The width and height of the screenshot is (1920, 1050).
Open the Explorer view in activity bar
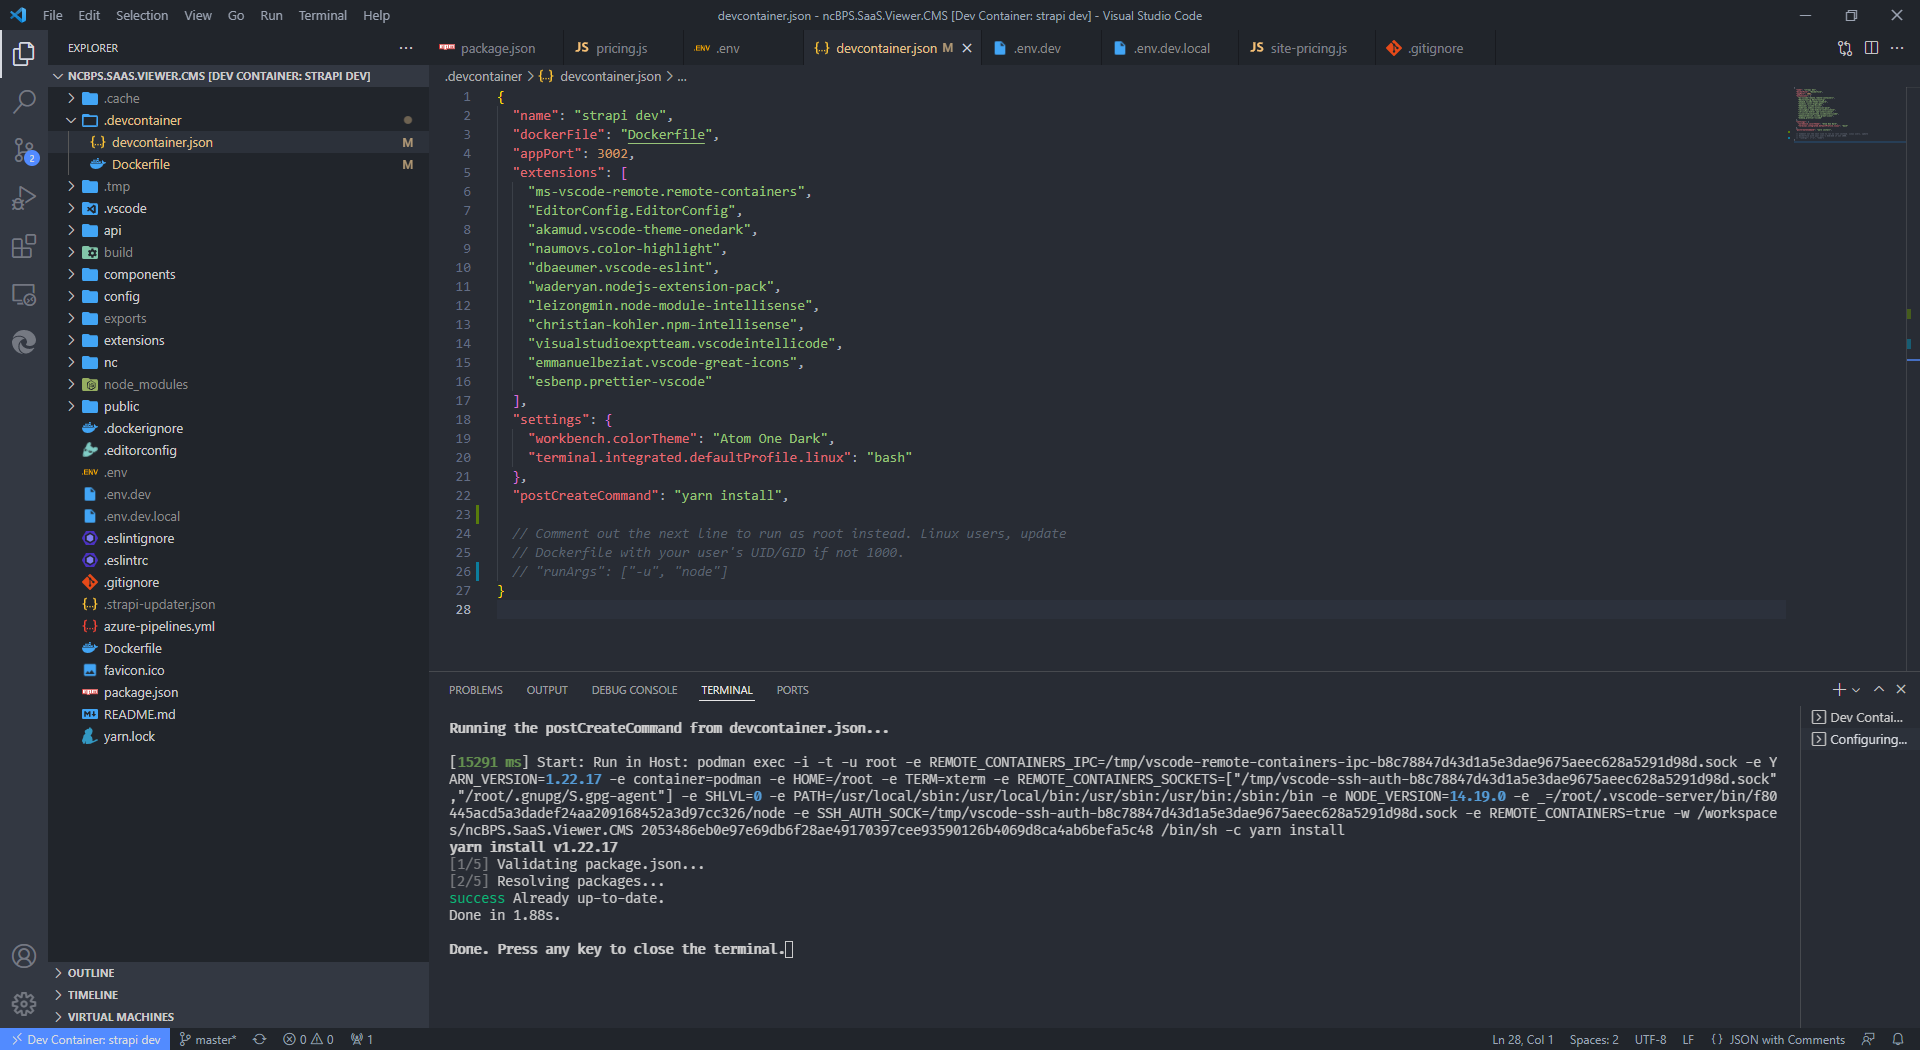[24, 54]
